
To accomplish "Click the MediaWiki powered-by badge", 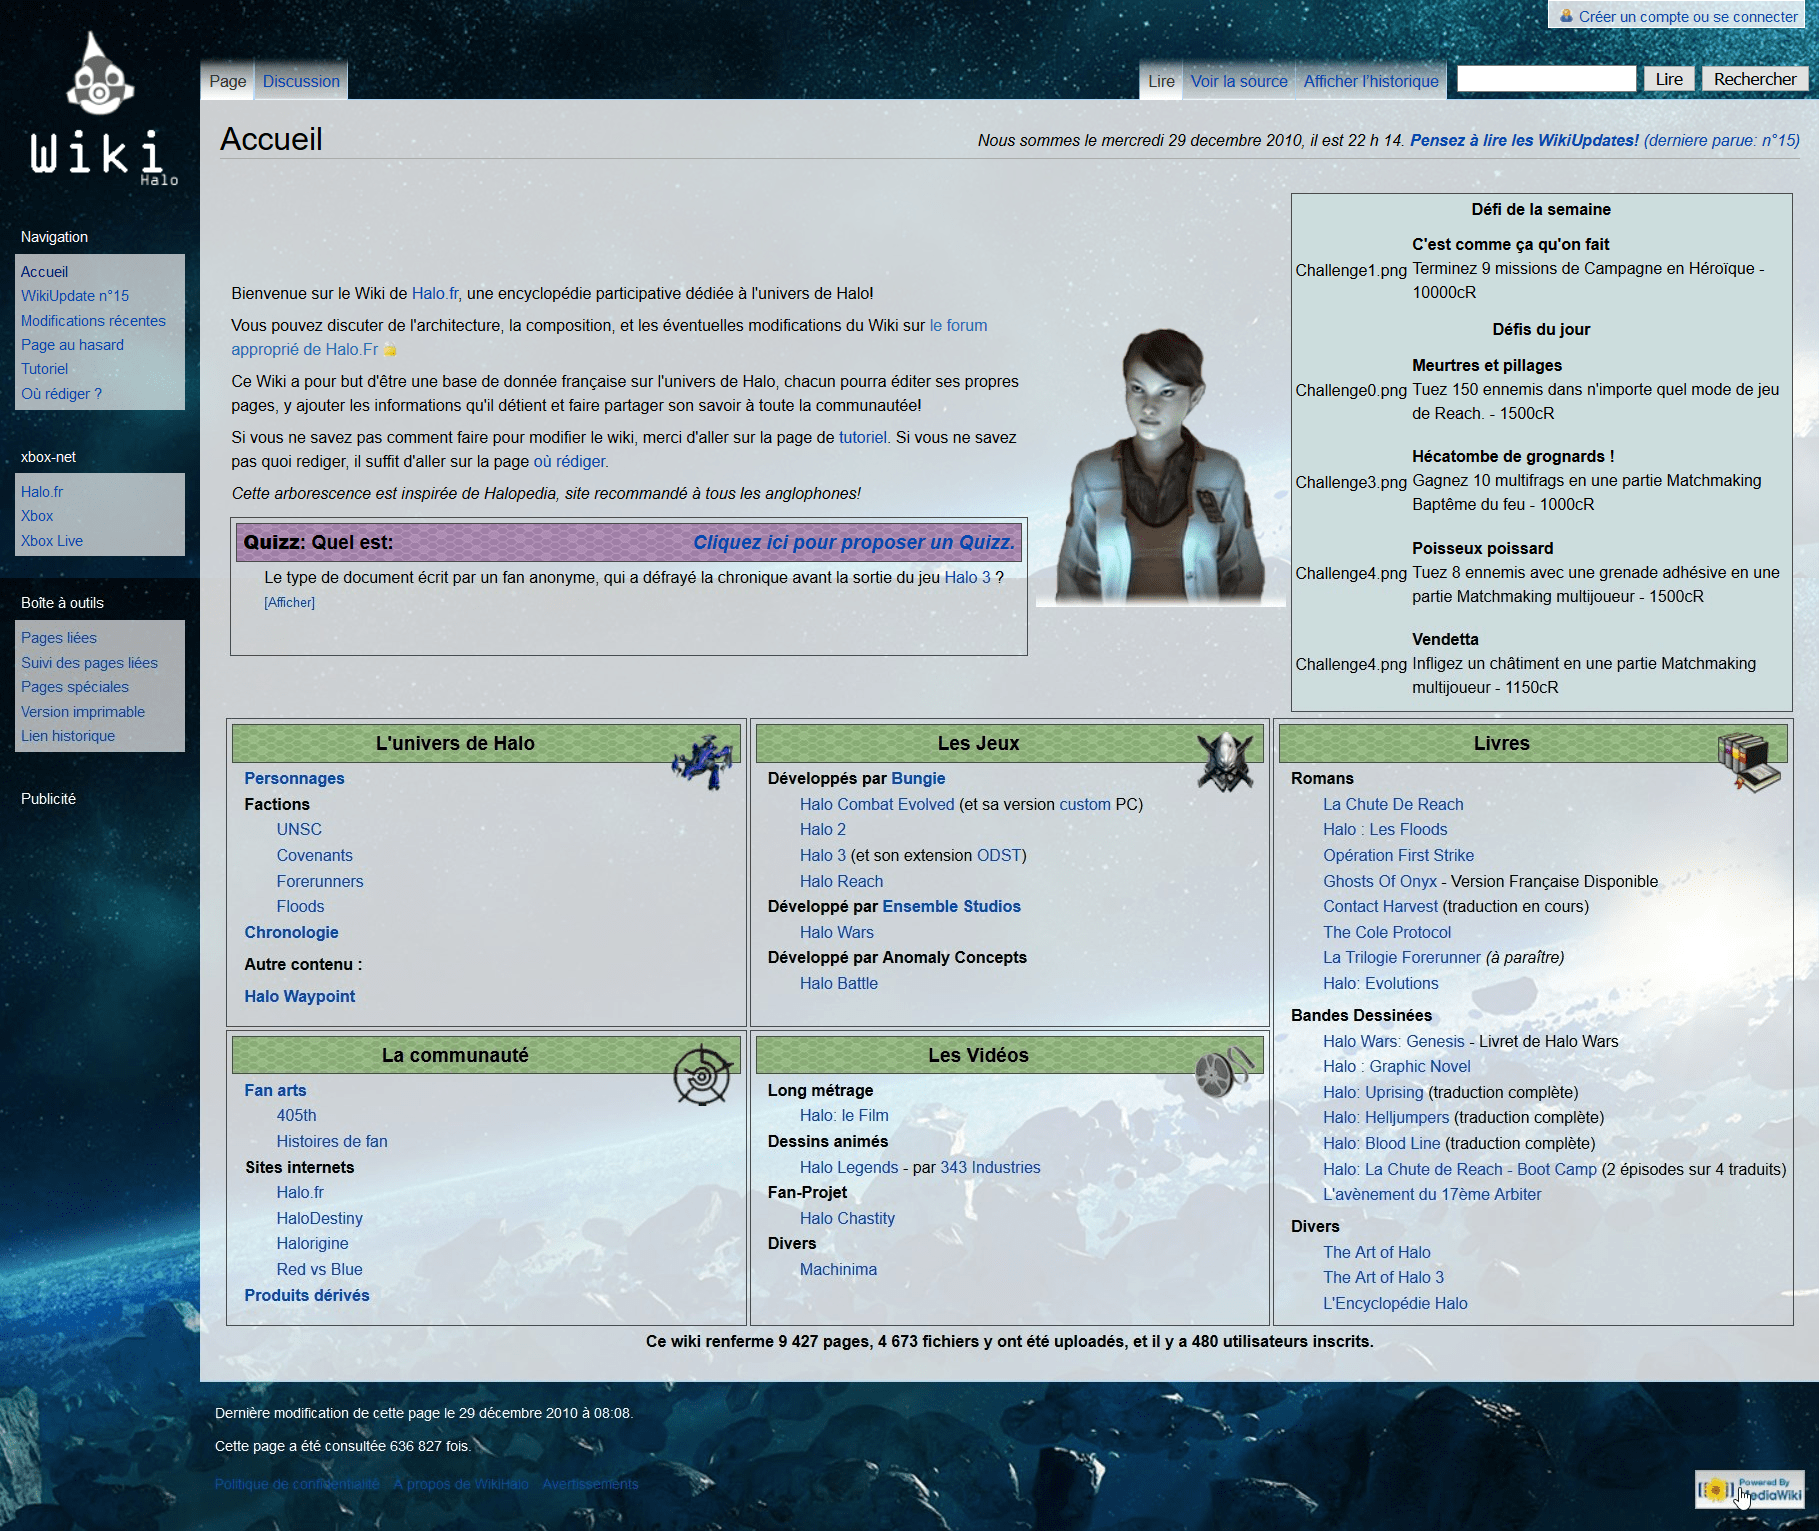I will tap(1749, 1489).
